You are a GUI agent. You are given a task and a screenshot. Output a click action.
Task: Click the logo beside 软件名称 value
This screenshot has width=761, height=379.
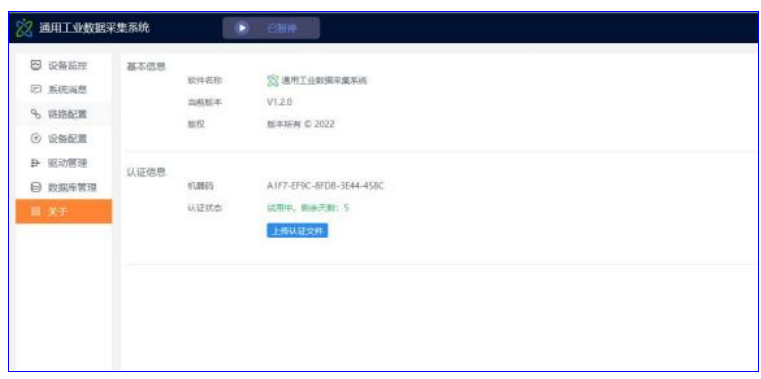click(273, 81)
